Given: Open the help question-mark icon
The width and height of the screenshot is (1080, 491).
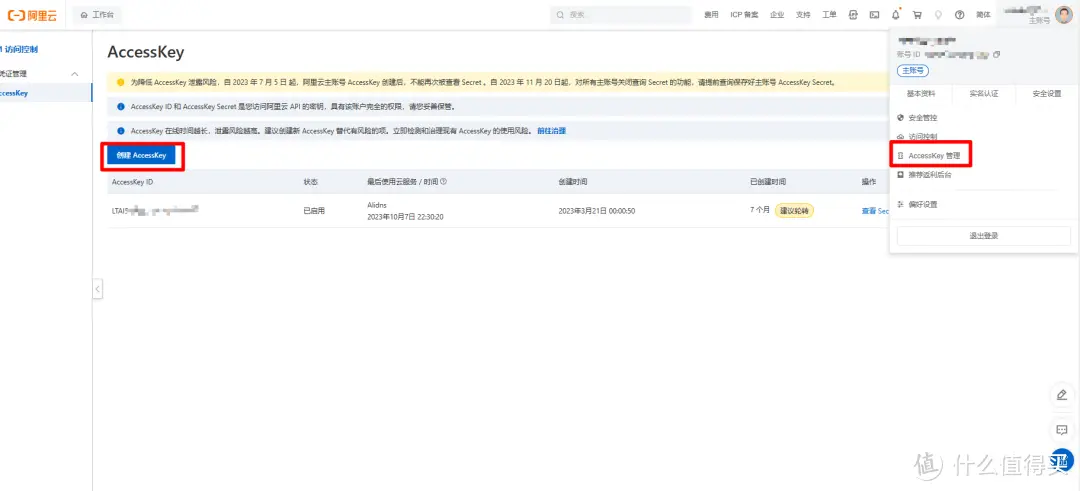Looking at the screenshot, I should point(959,14).
